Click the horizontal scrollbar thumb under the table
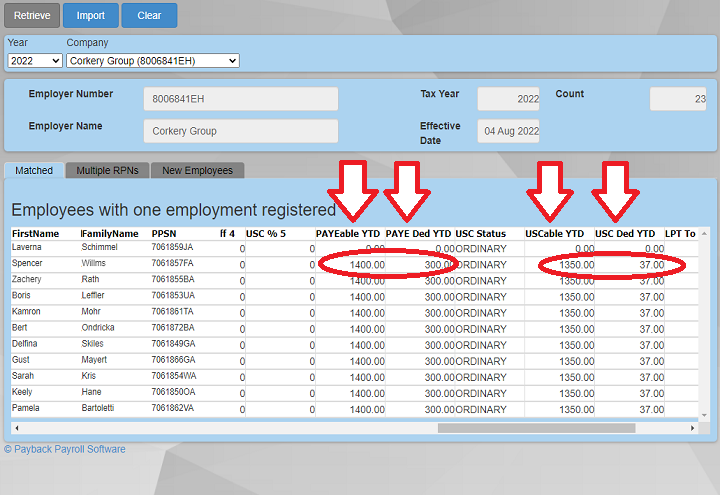The image size is (720, 495). [x=535, y=428]
